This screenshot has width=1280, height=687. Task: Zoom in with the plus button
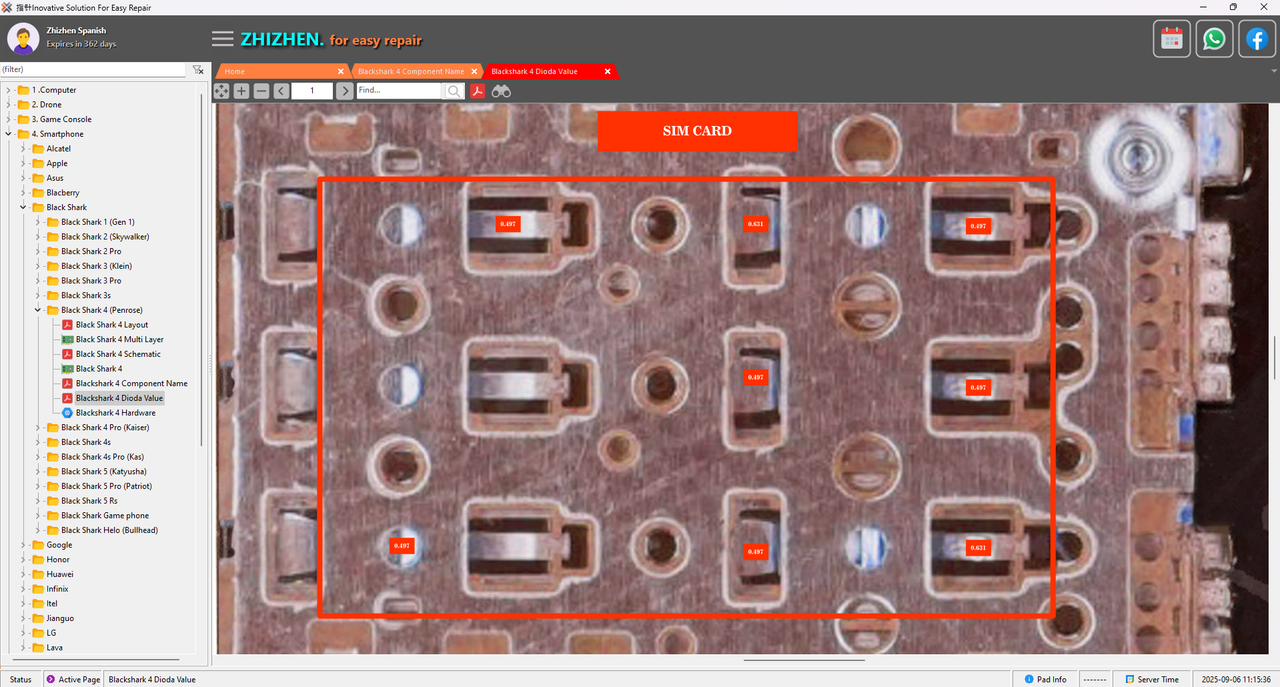[242, 91]
